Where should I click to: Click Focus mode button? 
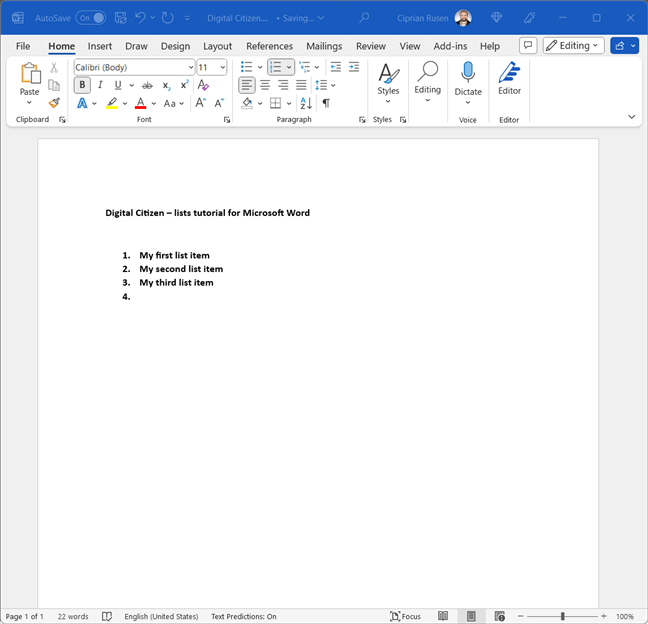pos(405,616)
